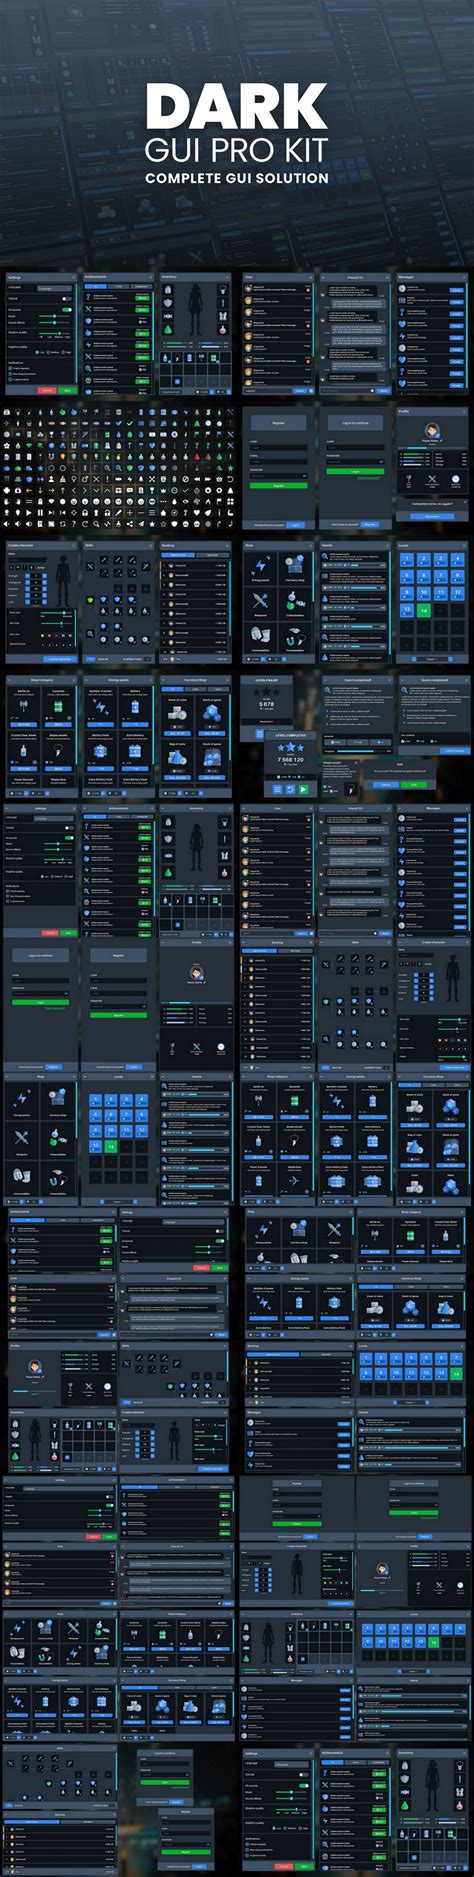Select the crossed swords Weapons icon in topmost Shop panel
474x1877 pixels.
pyautogui.click(x=259, y=601)
